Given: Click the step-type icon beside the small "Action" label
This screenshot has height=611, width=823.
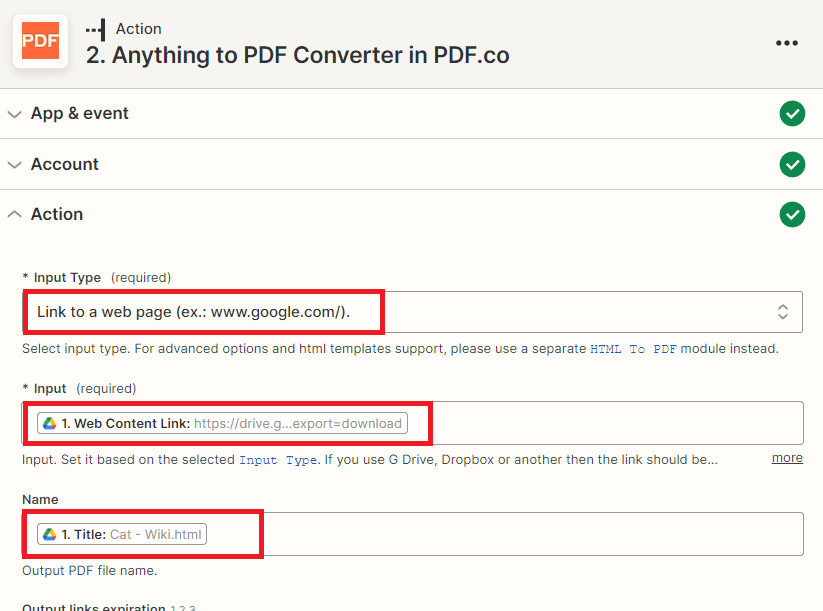Looking at the screenshot, I should [x=96, y=29].
